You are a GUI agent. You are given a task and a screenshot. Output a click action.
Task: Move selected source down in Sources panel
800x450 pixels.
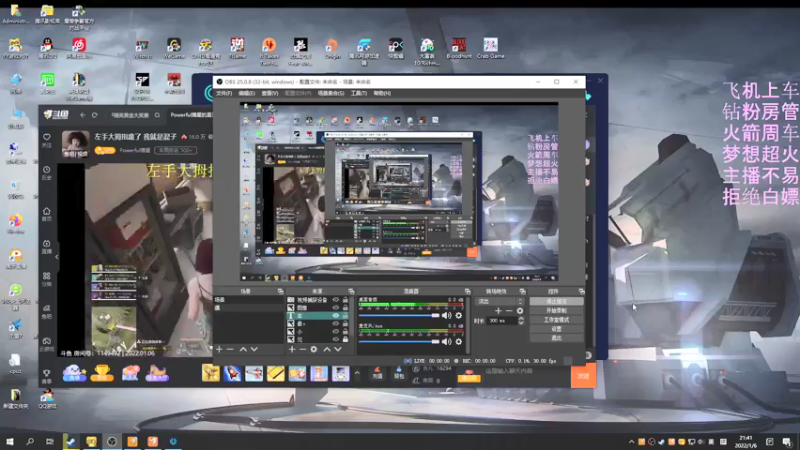tap(338, 349)
